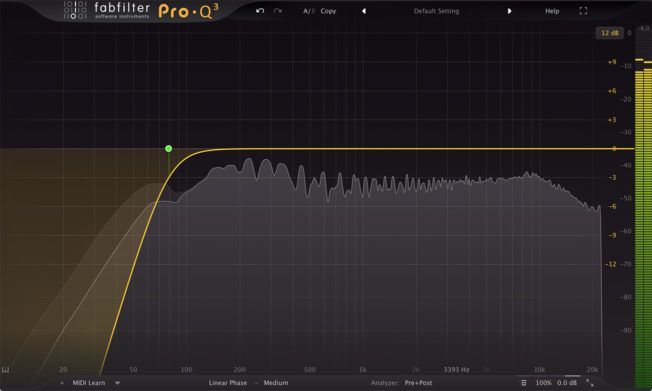652x391 pixels.
Task: Load the previous preset with the left arrow
Action: [x=364, y=11]
